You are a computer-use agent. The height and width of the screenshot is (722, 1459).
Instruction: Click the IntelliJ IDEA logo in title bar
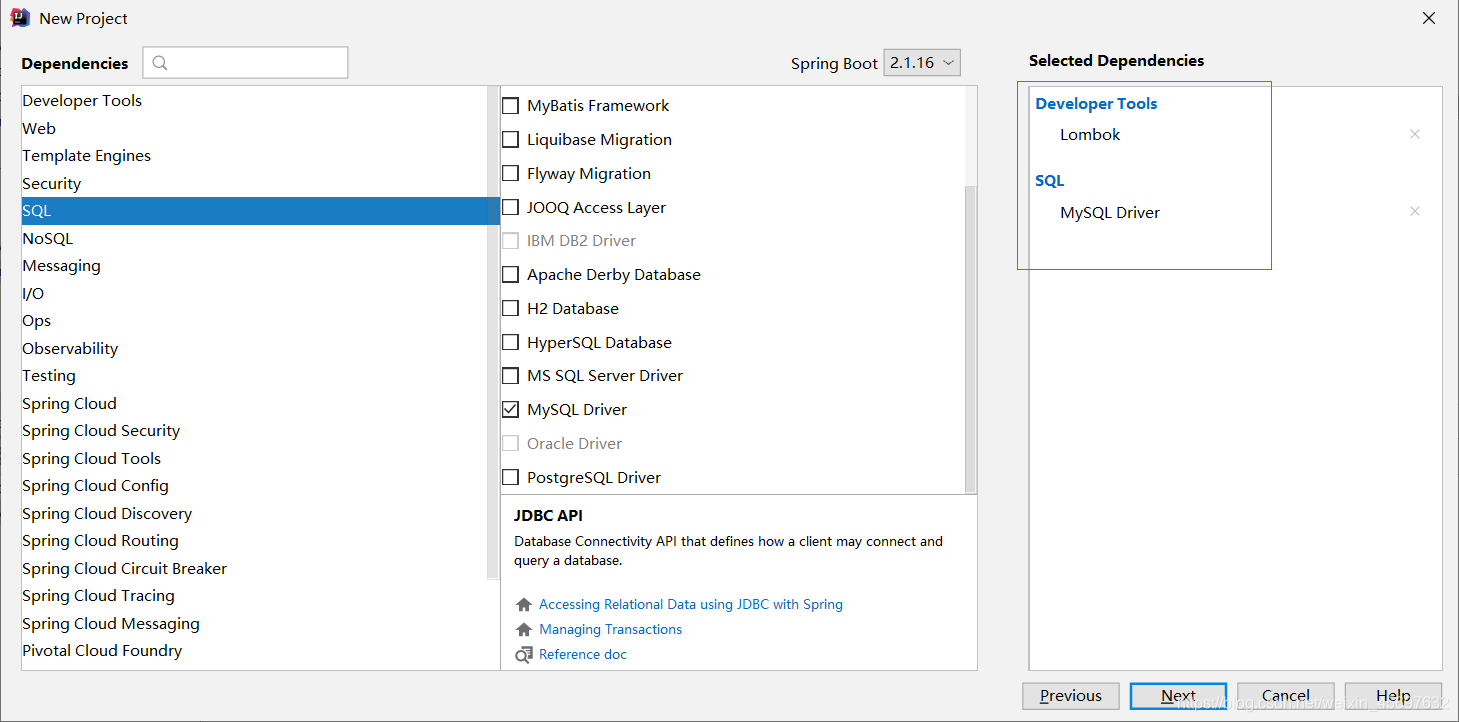20,18
